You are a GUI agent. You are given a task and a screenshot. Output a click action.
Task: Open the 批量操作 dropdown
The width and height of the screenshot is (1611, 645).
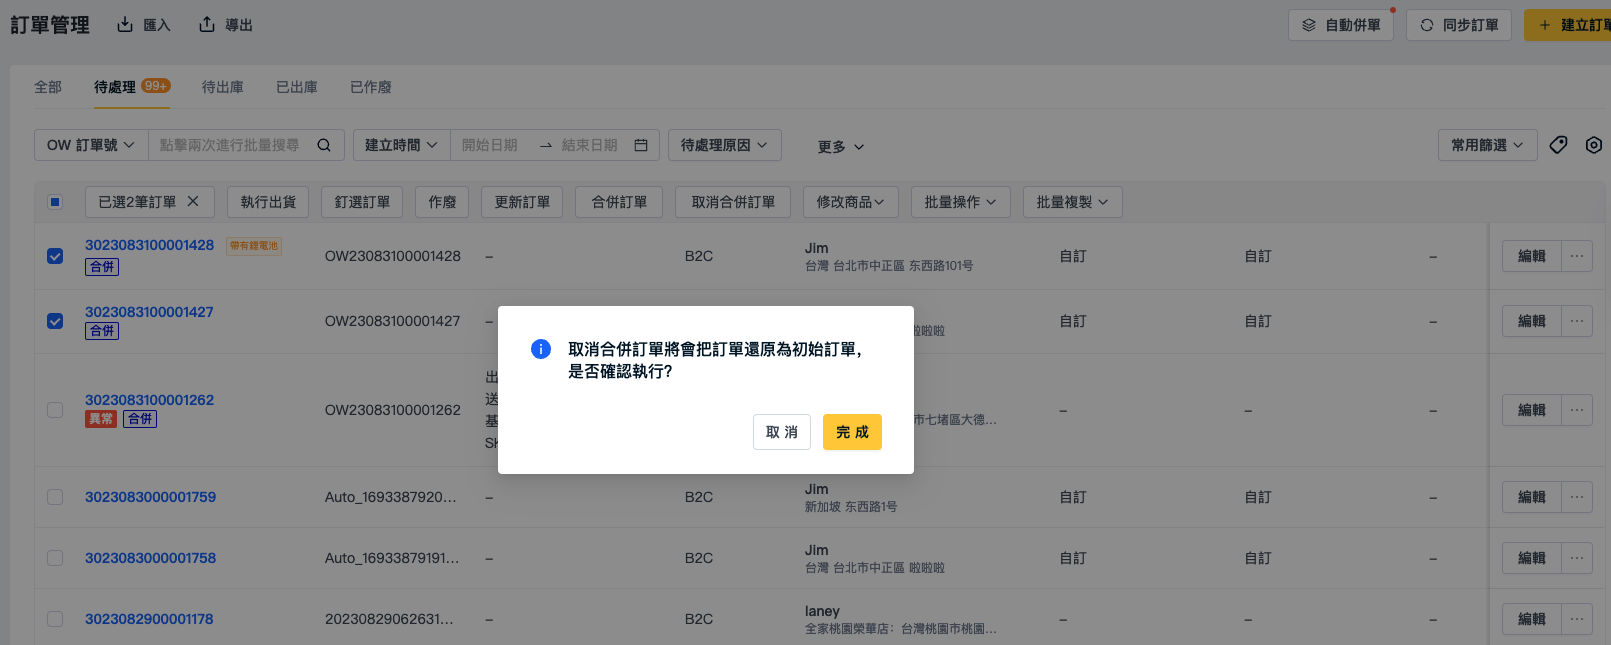coord(961,202)
